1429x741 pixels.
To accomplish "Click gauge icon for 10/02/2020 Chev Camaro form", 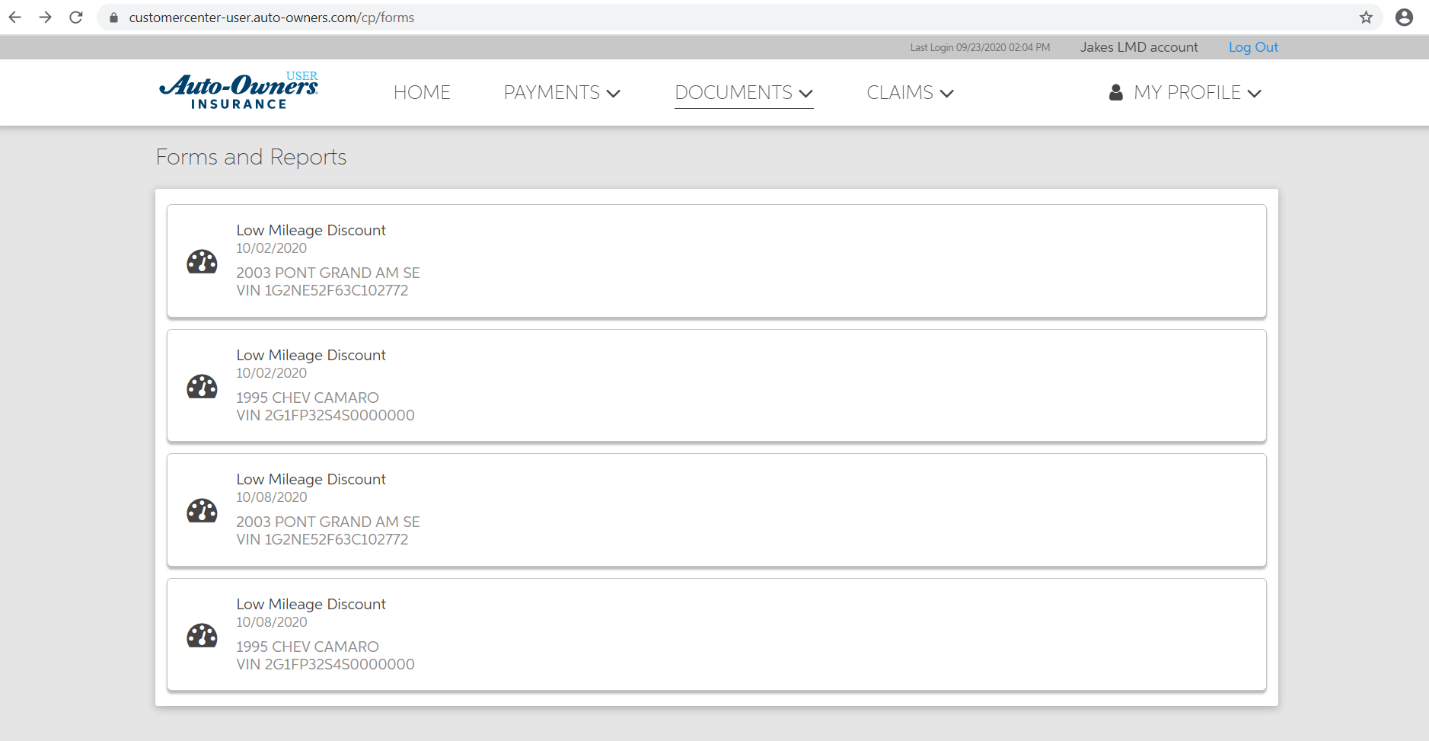I will click(x=202, y=387).
